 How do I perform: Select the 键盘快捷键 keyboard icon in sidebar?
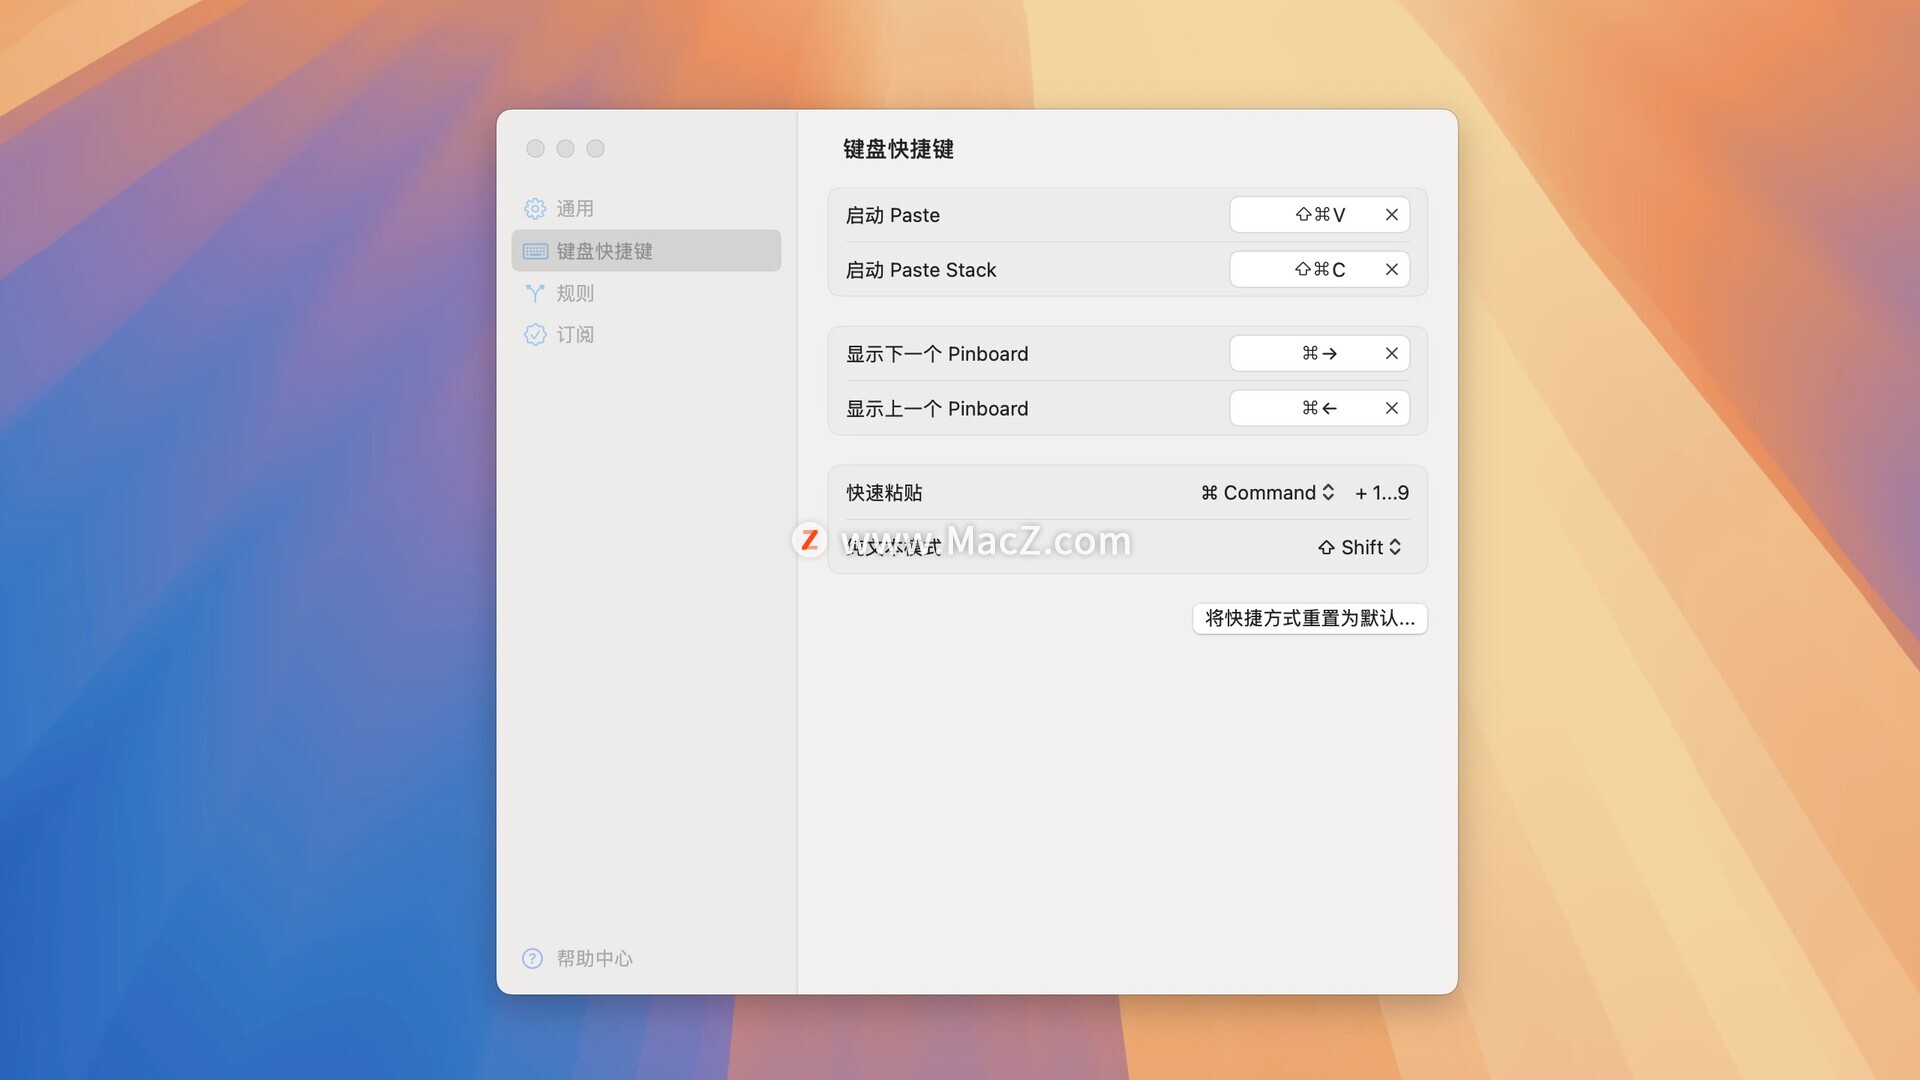pos(535,251)
